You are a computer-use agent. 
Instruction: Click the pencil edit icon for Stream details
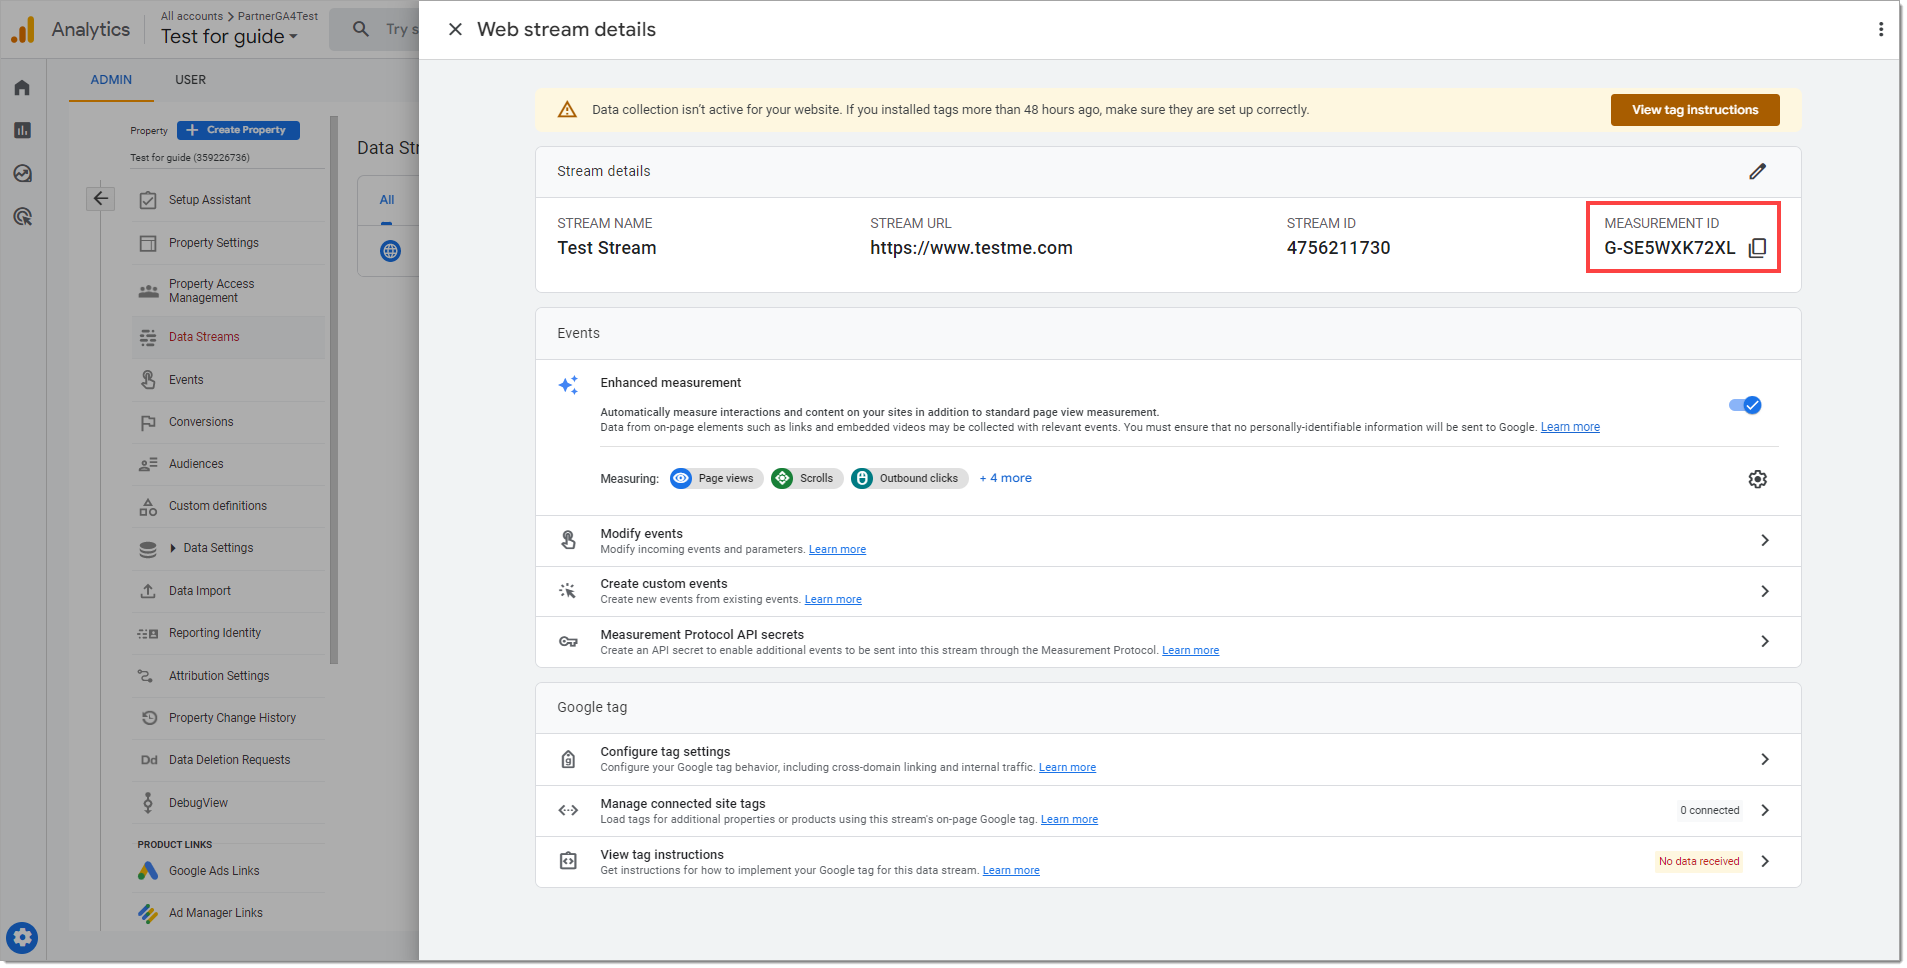click(1757, 172)
